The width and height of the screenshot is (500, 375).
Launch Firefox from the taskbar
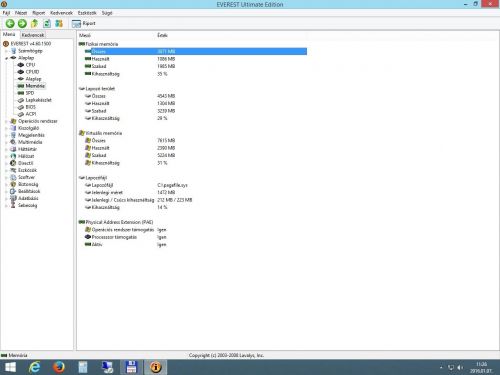tap(59, 367)
